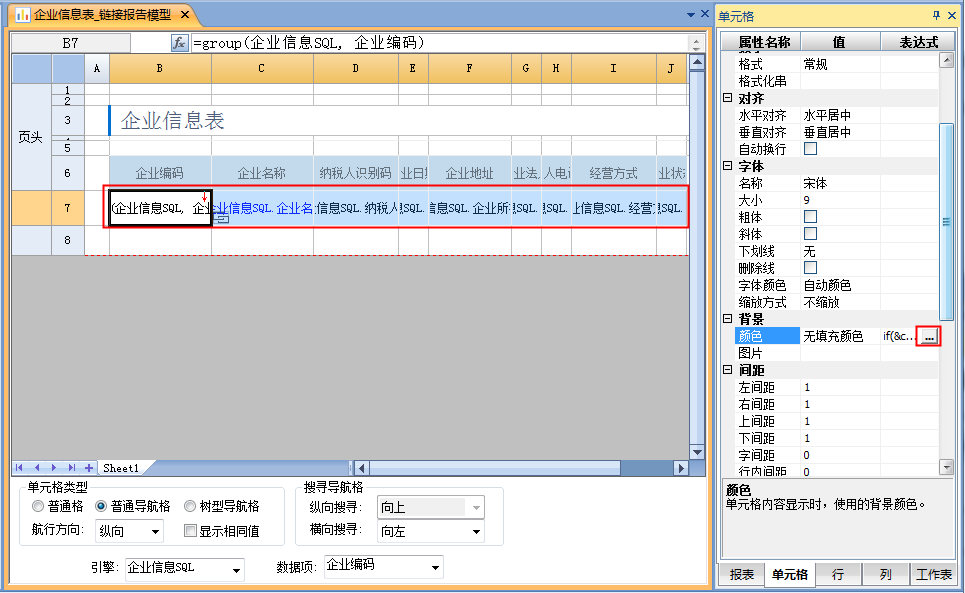Toggle the 自动换行 word wrap checkbox
Image resolution: width=965 pixels, height=593 pixels.
[810, 149]
